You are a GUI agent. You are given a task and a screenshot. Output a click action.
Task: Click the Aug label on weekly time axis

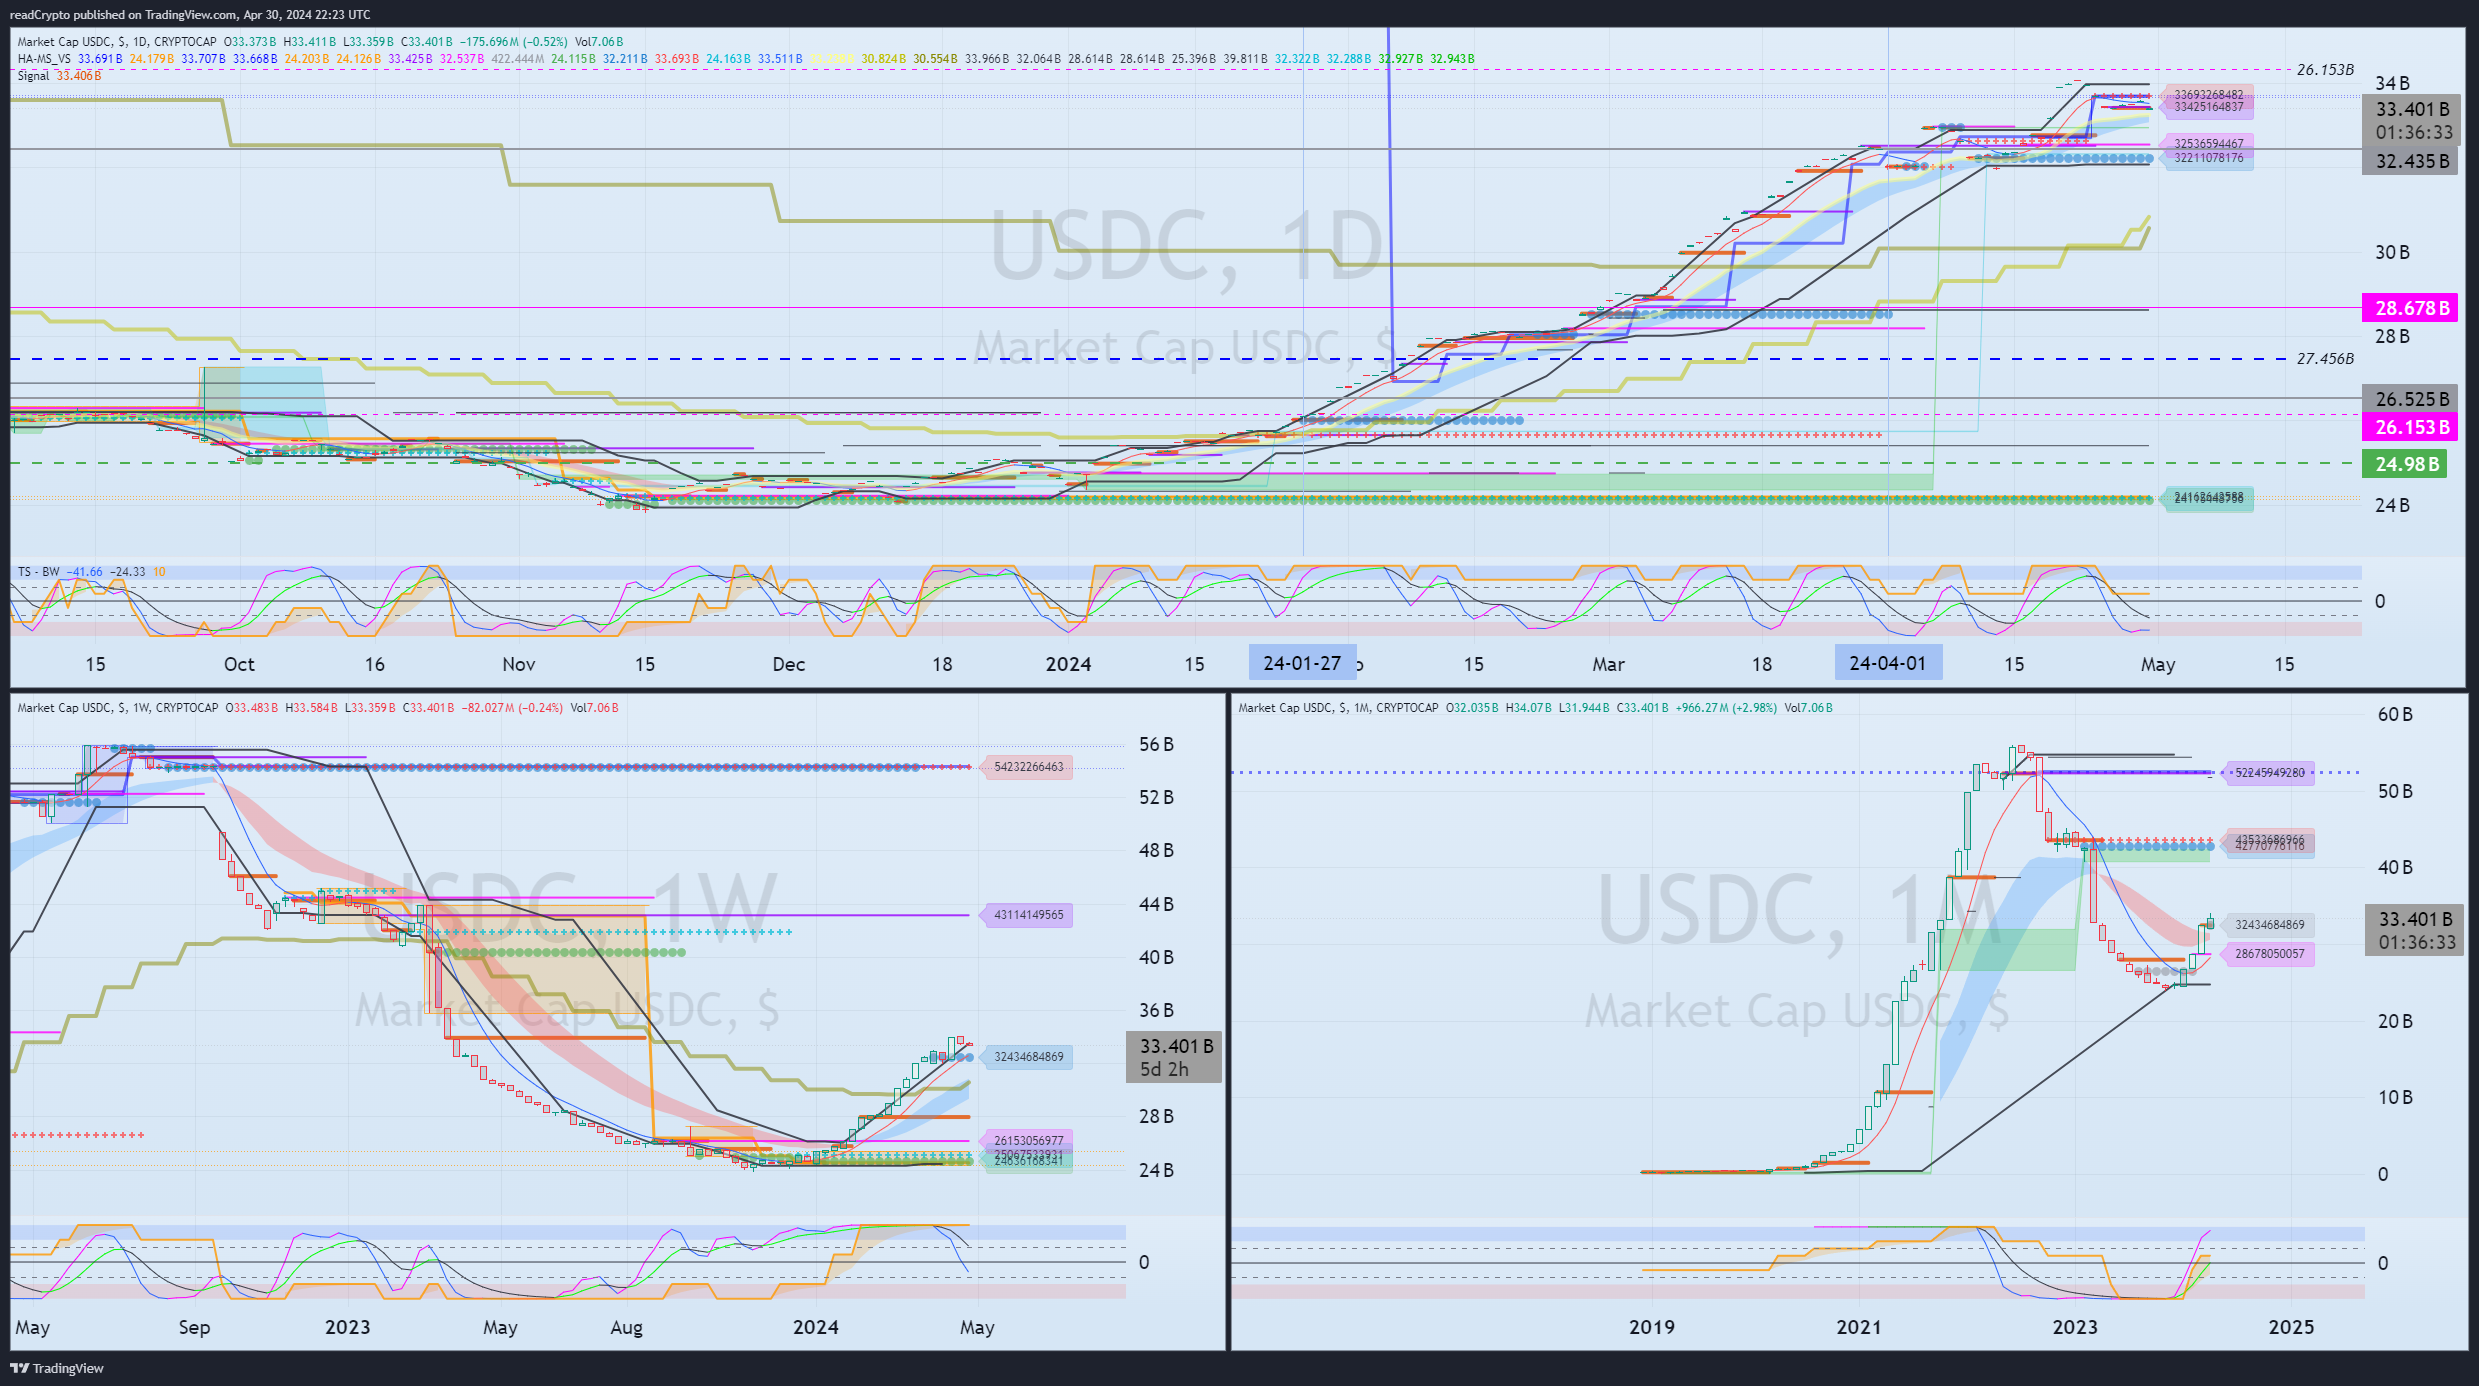[626, 1327]
